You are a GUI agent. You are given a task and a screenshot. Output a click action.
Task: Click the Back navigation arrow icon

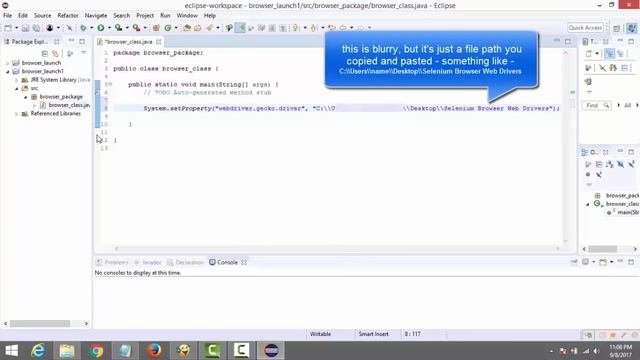(343, 28)
